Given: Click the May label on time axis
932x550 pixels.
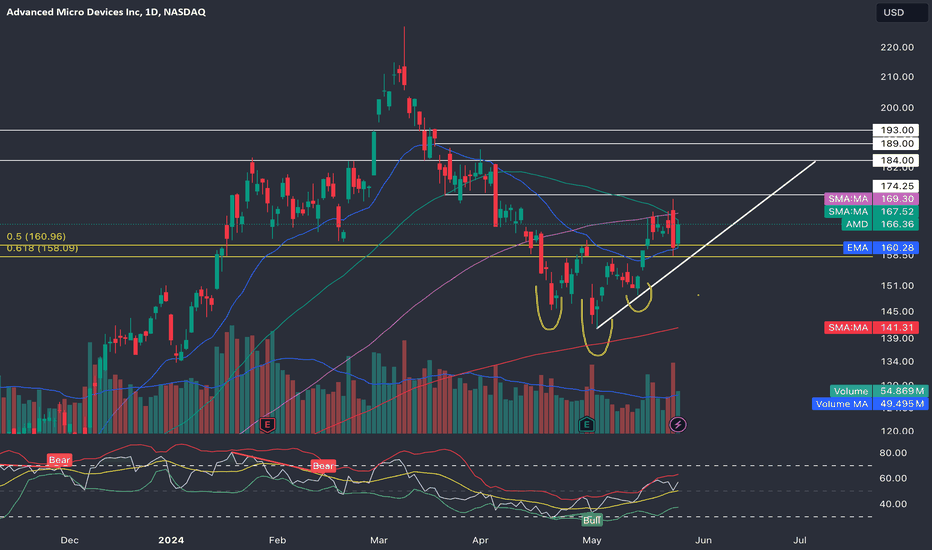Looking at the screenshot, I should coord(591,540).
